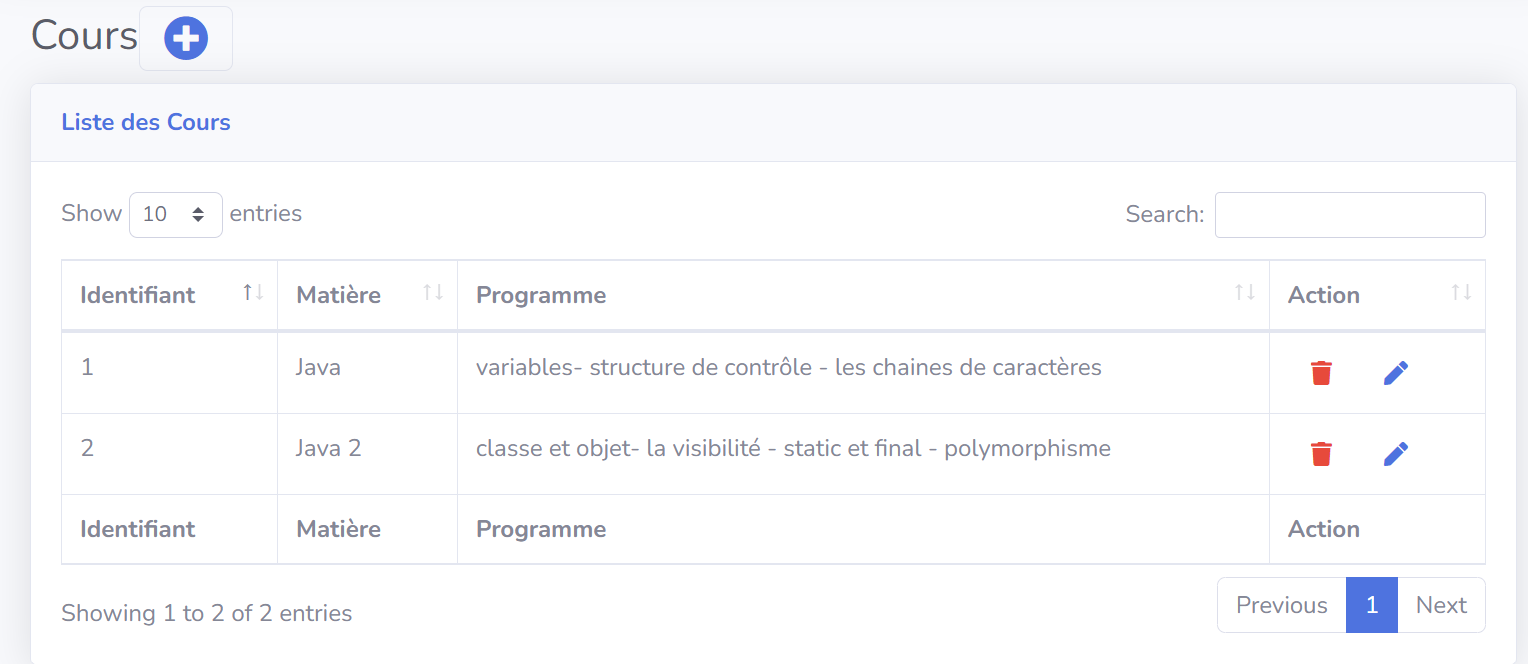Click inside the Search field

pos(1349,214)
